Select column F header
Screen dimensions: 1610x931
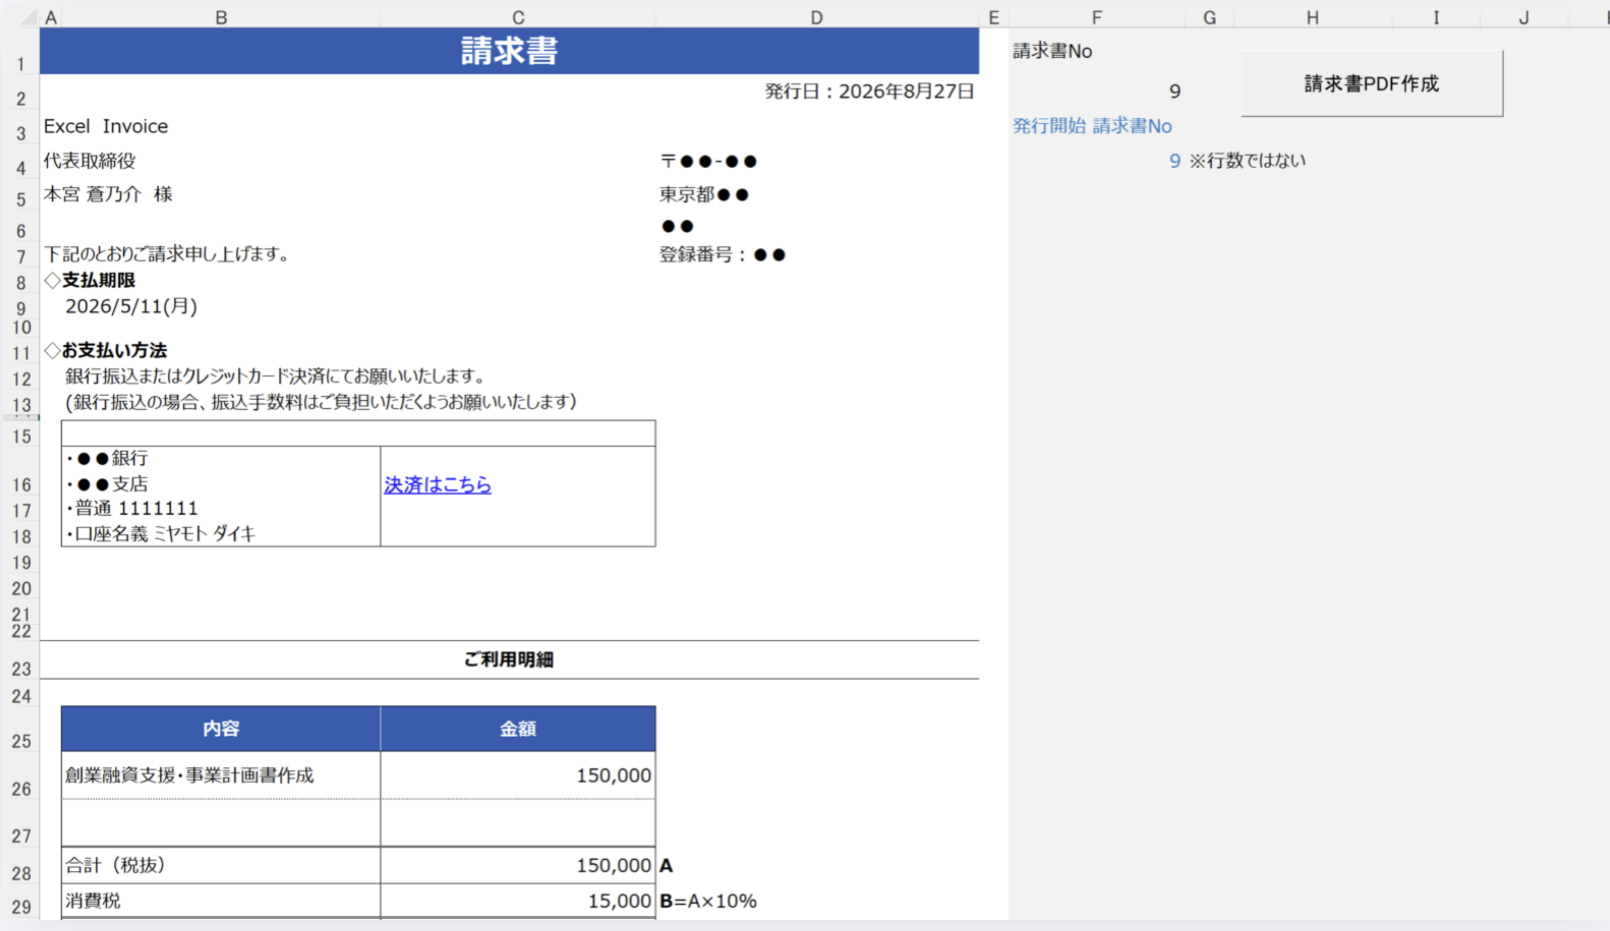tap(1097, 17)
